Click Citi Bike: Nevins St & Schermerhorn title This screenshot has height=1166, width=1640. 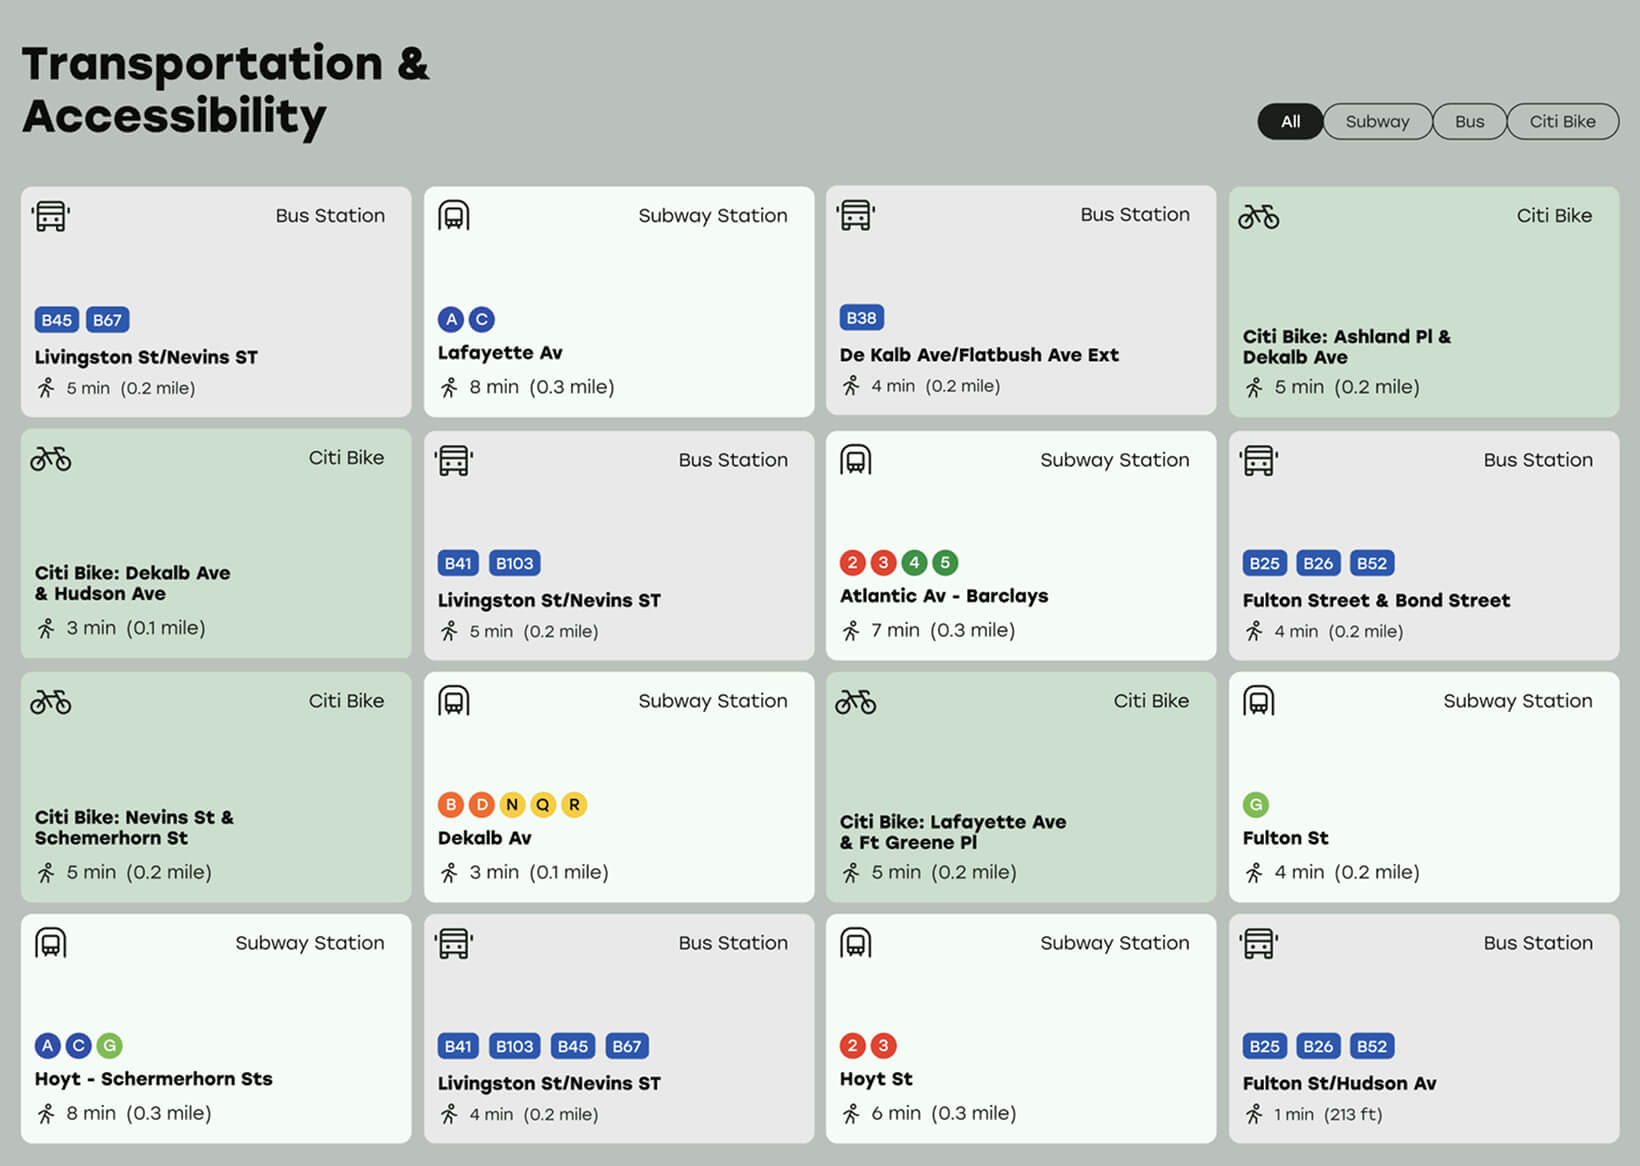(x=134, y=827)
